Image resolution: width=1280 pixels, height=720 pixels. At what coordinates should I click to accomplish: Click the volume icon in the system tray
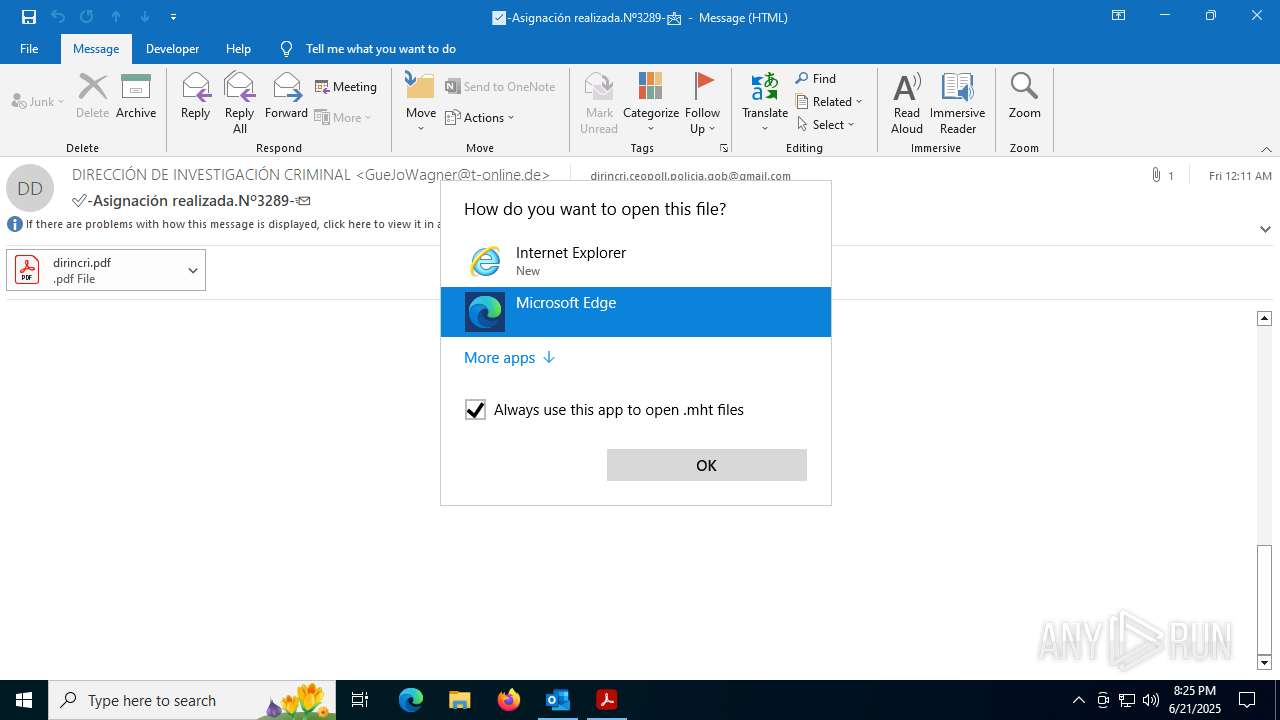[x=1150, y=700]
